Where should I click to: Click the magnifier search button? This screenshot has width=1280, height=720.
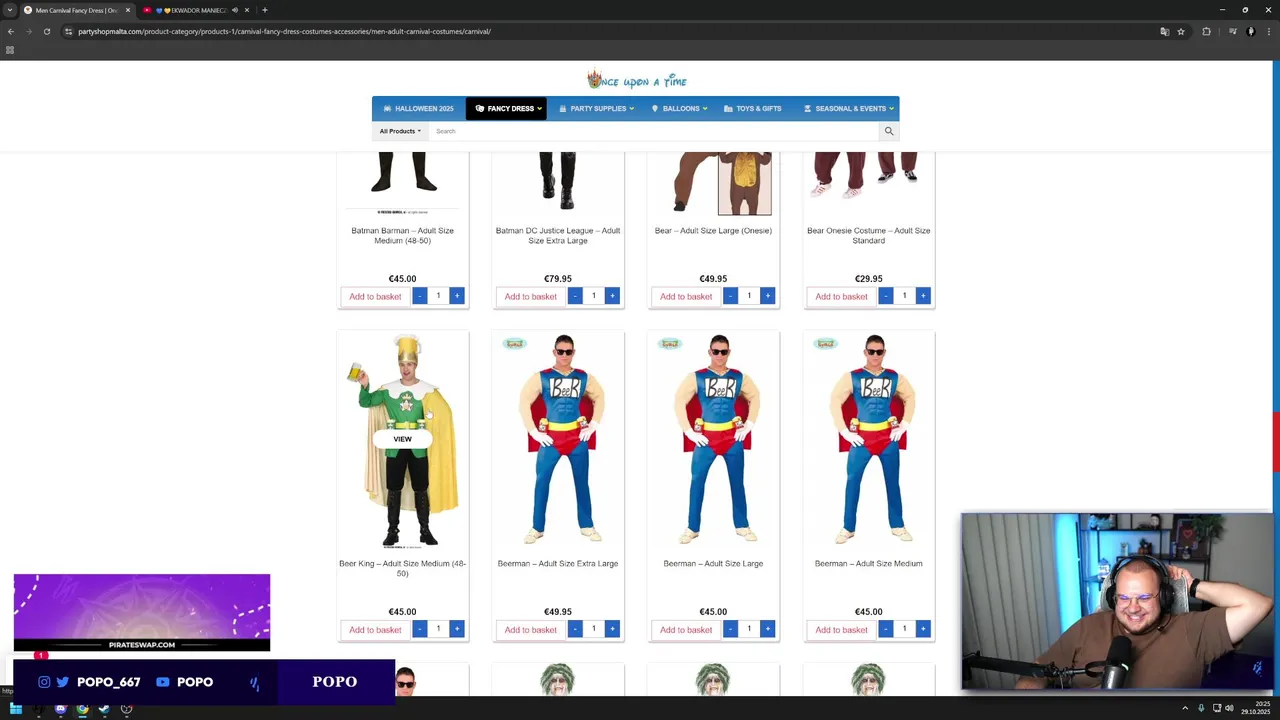888,131
